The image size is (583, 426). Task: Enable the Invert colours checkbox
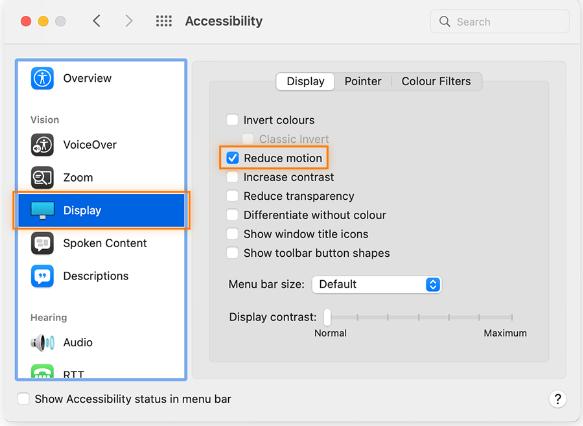coord(232,120)
